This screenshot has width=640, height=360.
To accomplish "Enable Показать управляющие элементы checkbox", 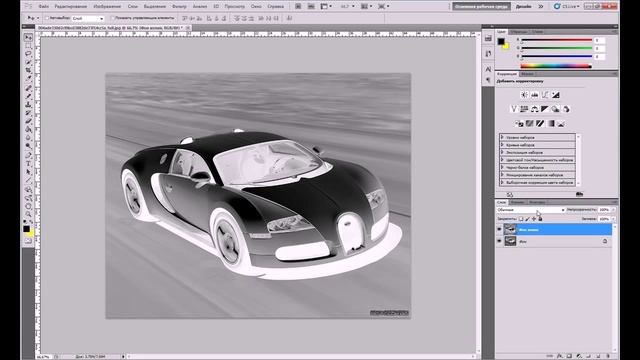I will pyautogui.click(x=113, y=18).
